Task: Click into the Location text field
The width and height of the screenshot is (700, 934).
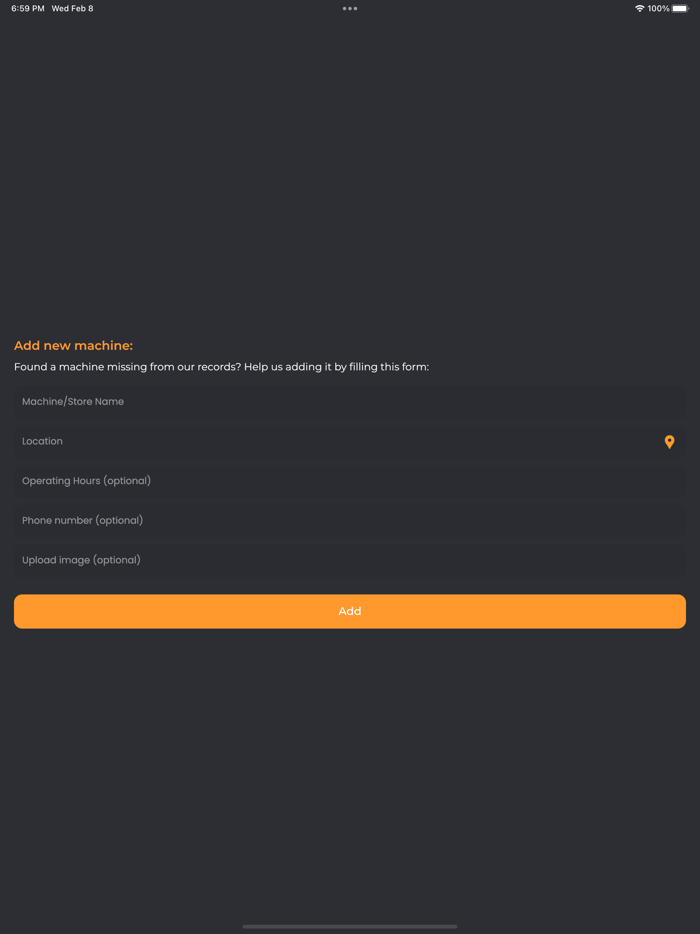Action: 330,442
